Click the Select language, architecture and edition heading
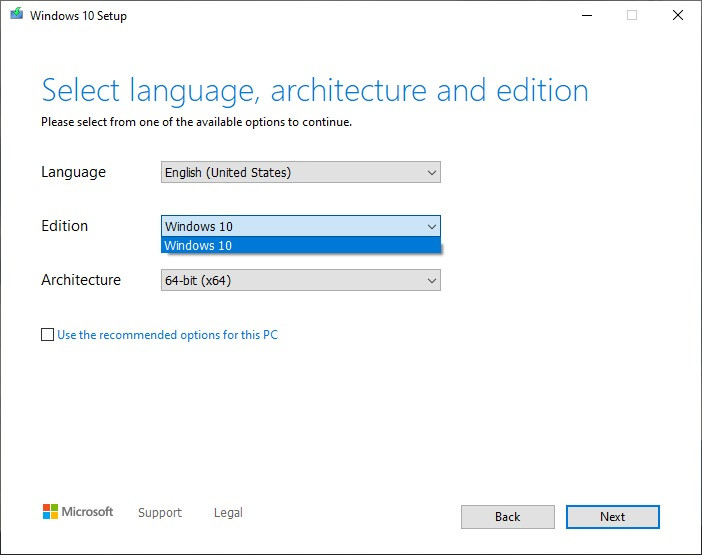Screen dimensions: 702x555 pyautogui.click(x=315, y=91)
